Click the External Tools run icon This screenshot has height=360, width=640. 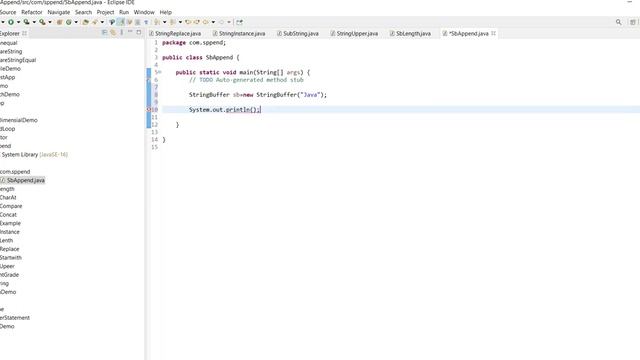[42, 22]
